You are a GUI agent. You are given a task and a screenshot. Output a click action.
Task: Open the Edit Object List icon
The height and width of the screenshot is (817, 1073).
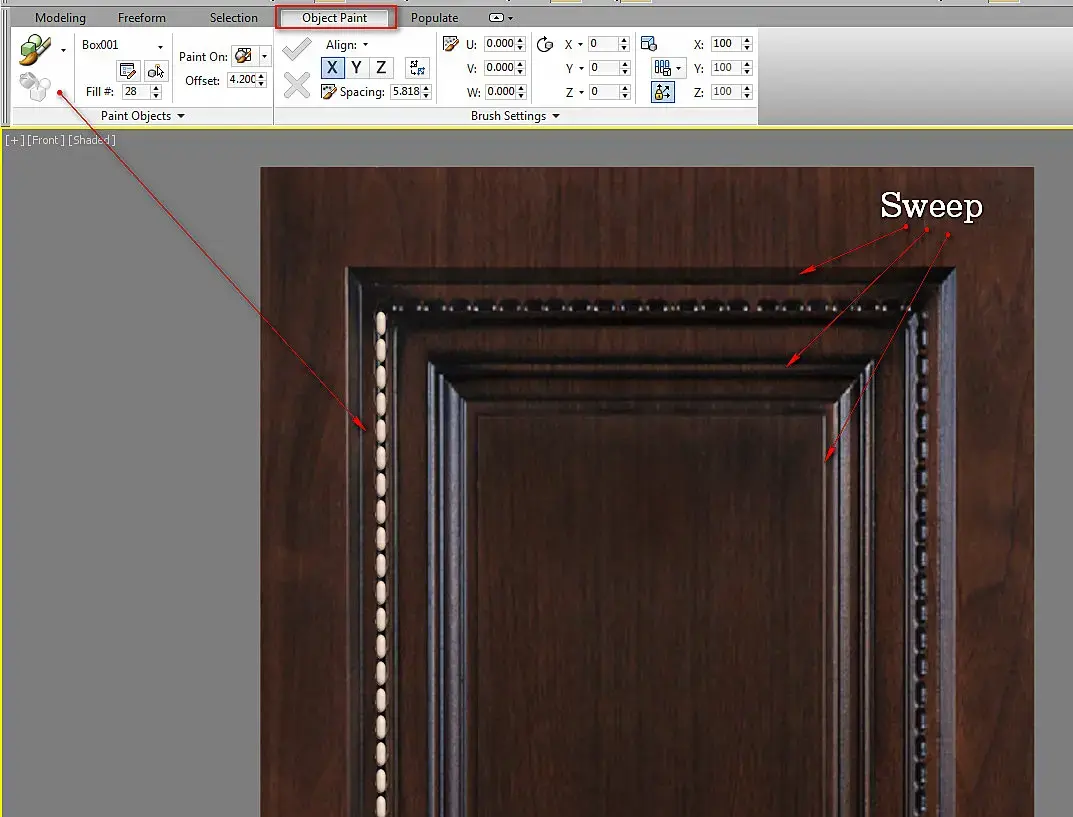coord(128,70)
